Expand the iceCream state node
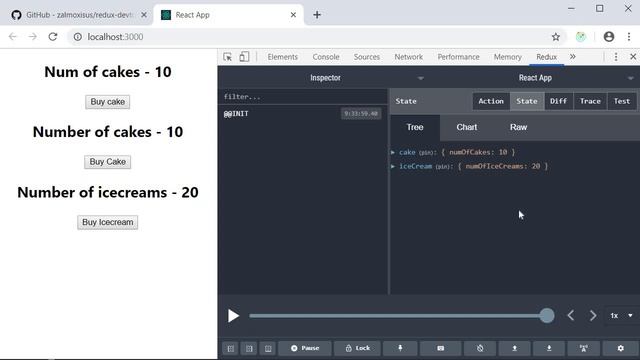Image resolution: width=640 pixels, height=360 pixels. [x=393, y=166]
